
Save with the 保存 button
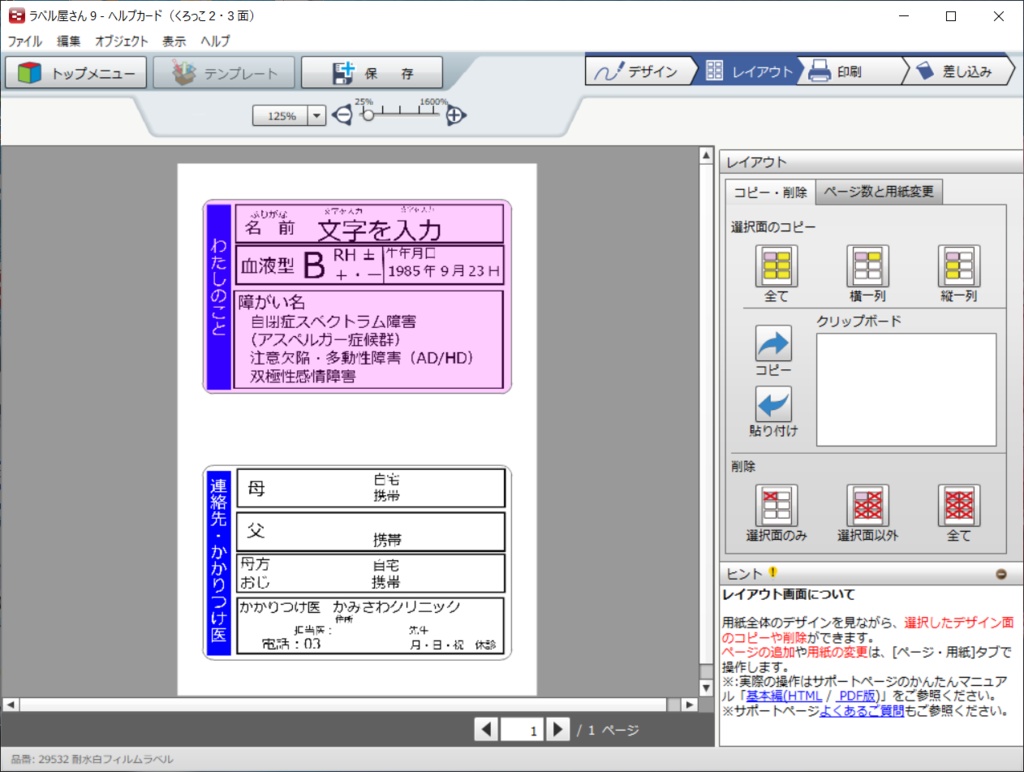[372, 72]
